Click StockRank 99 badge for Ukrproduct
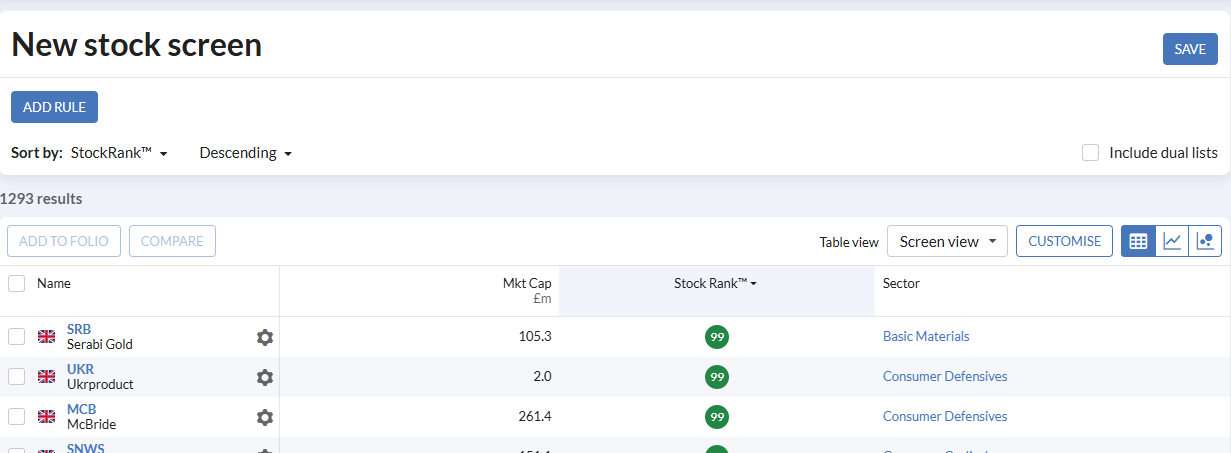1231x453 pixels. 716,377
